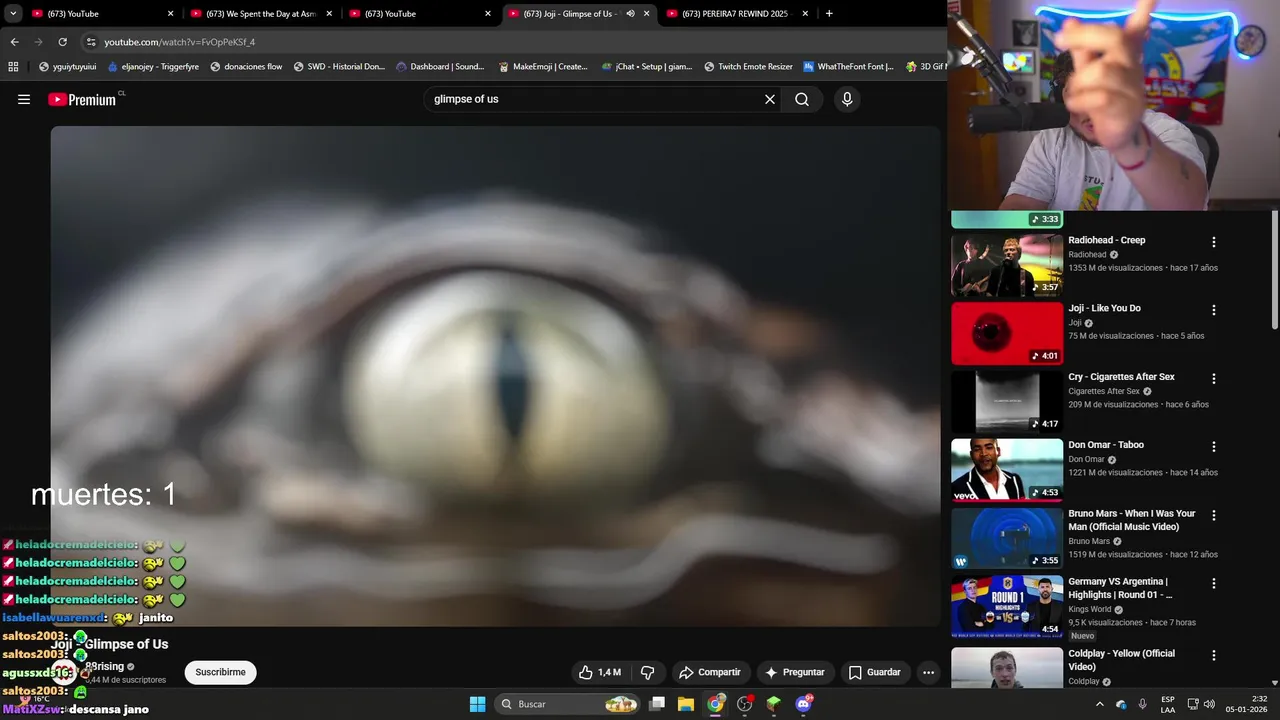Open options menu for Cry - Cigarettes After Sex

1214,379
